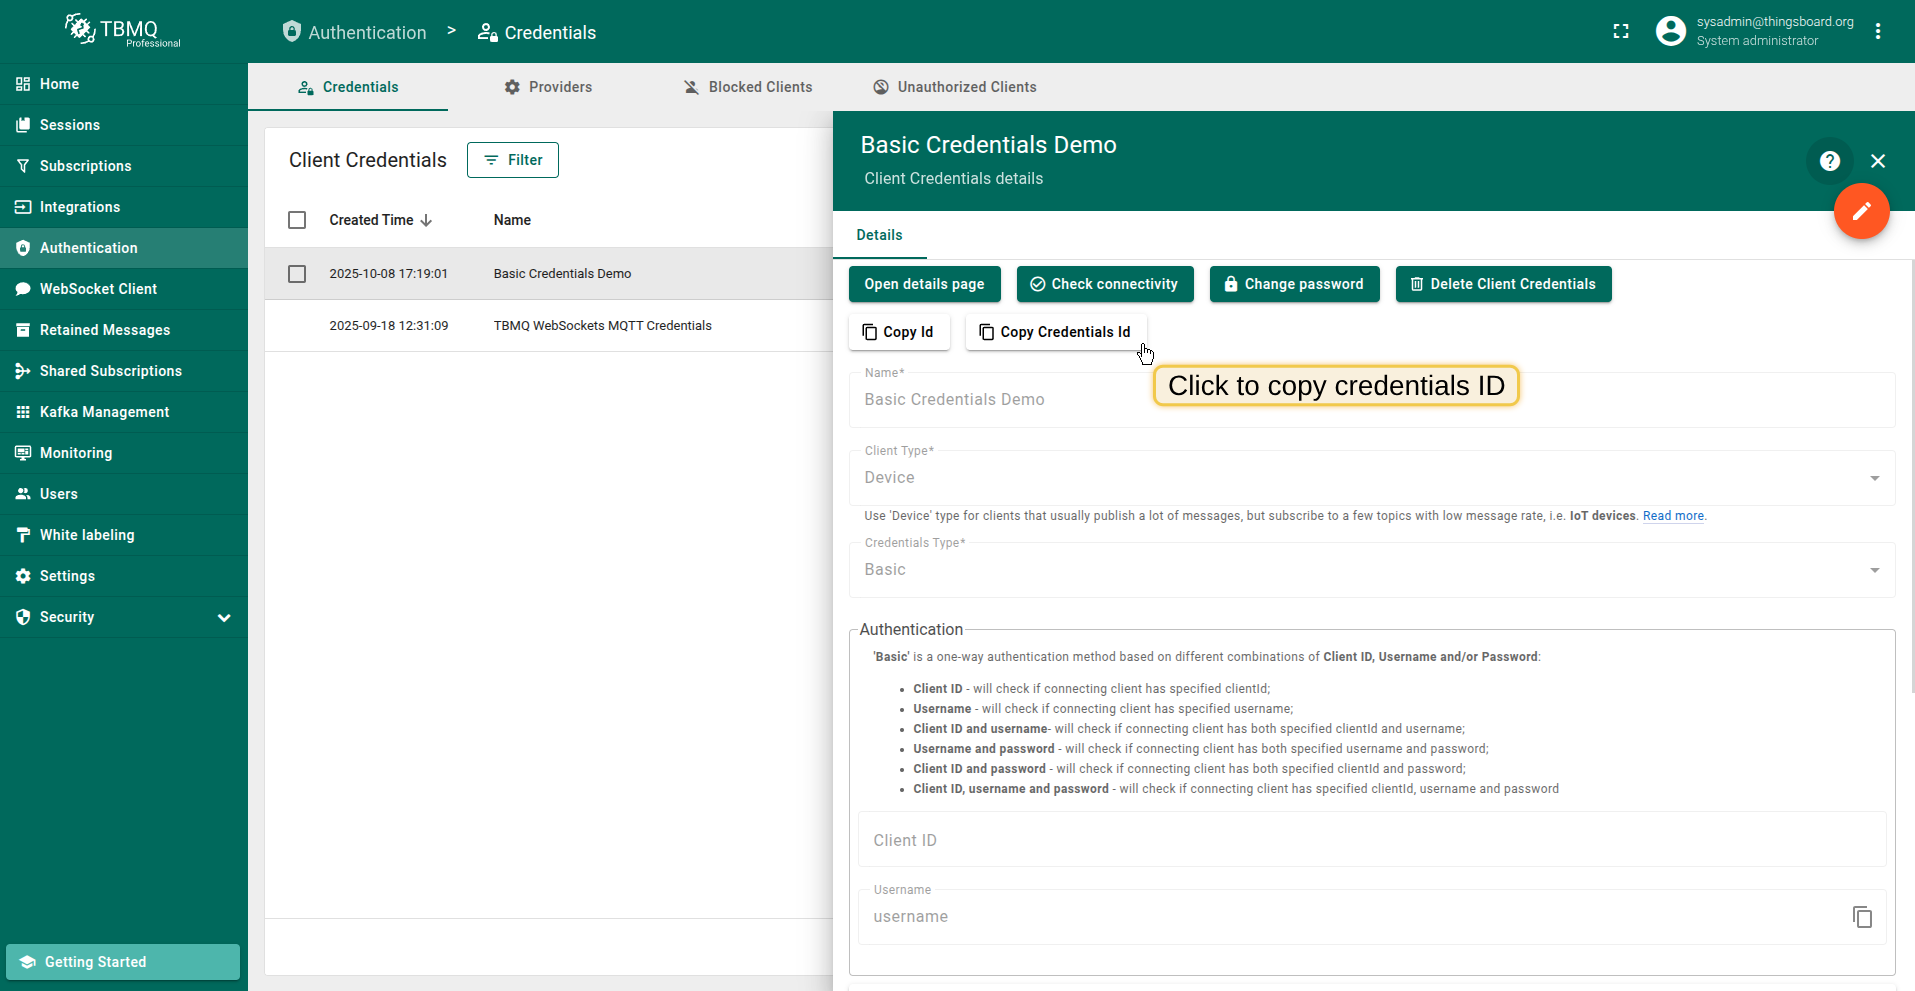The image size is (1915, 991).
Task: Follow the Read more link
Action: (1673, 516)
